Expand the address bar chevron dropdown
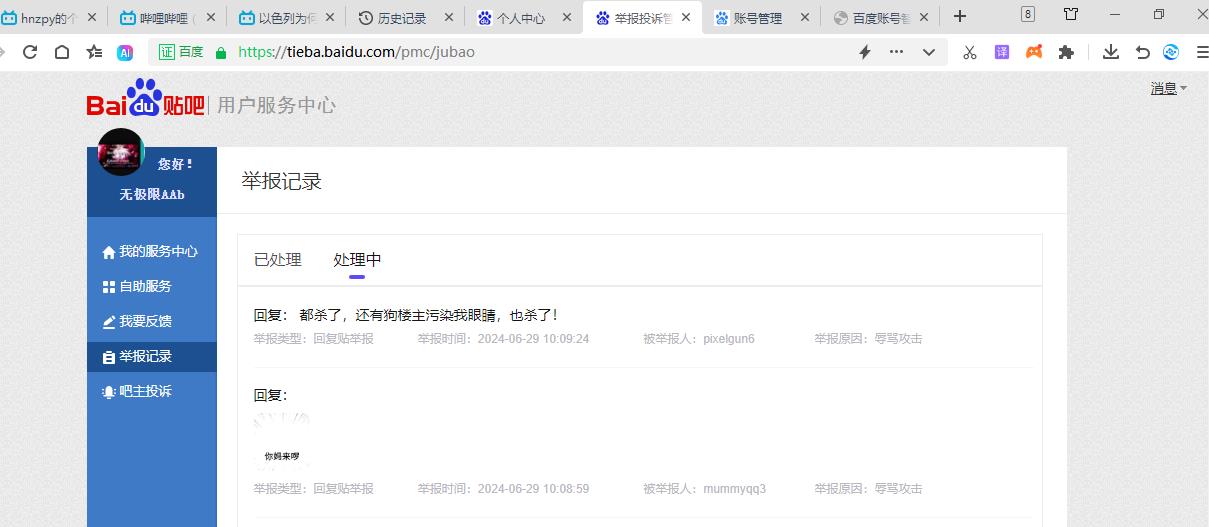1209x527 pixels. (929, 52)
